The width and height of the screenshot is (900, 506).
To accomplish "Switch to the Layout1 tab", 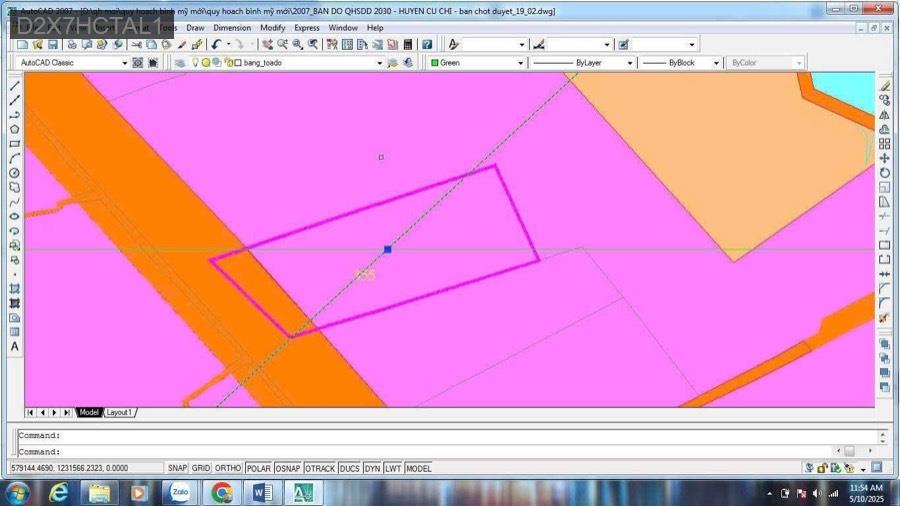I will pos(119,412).
